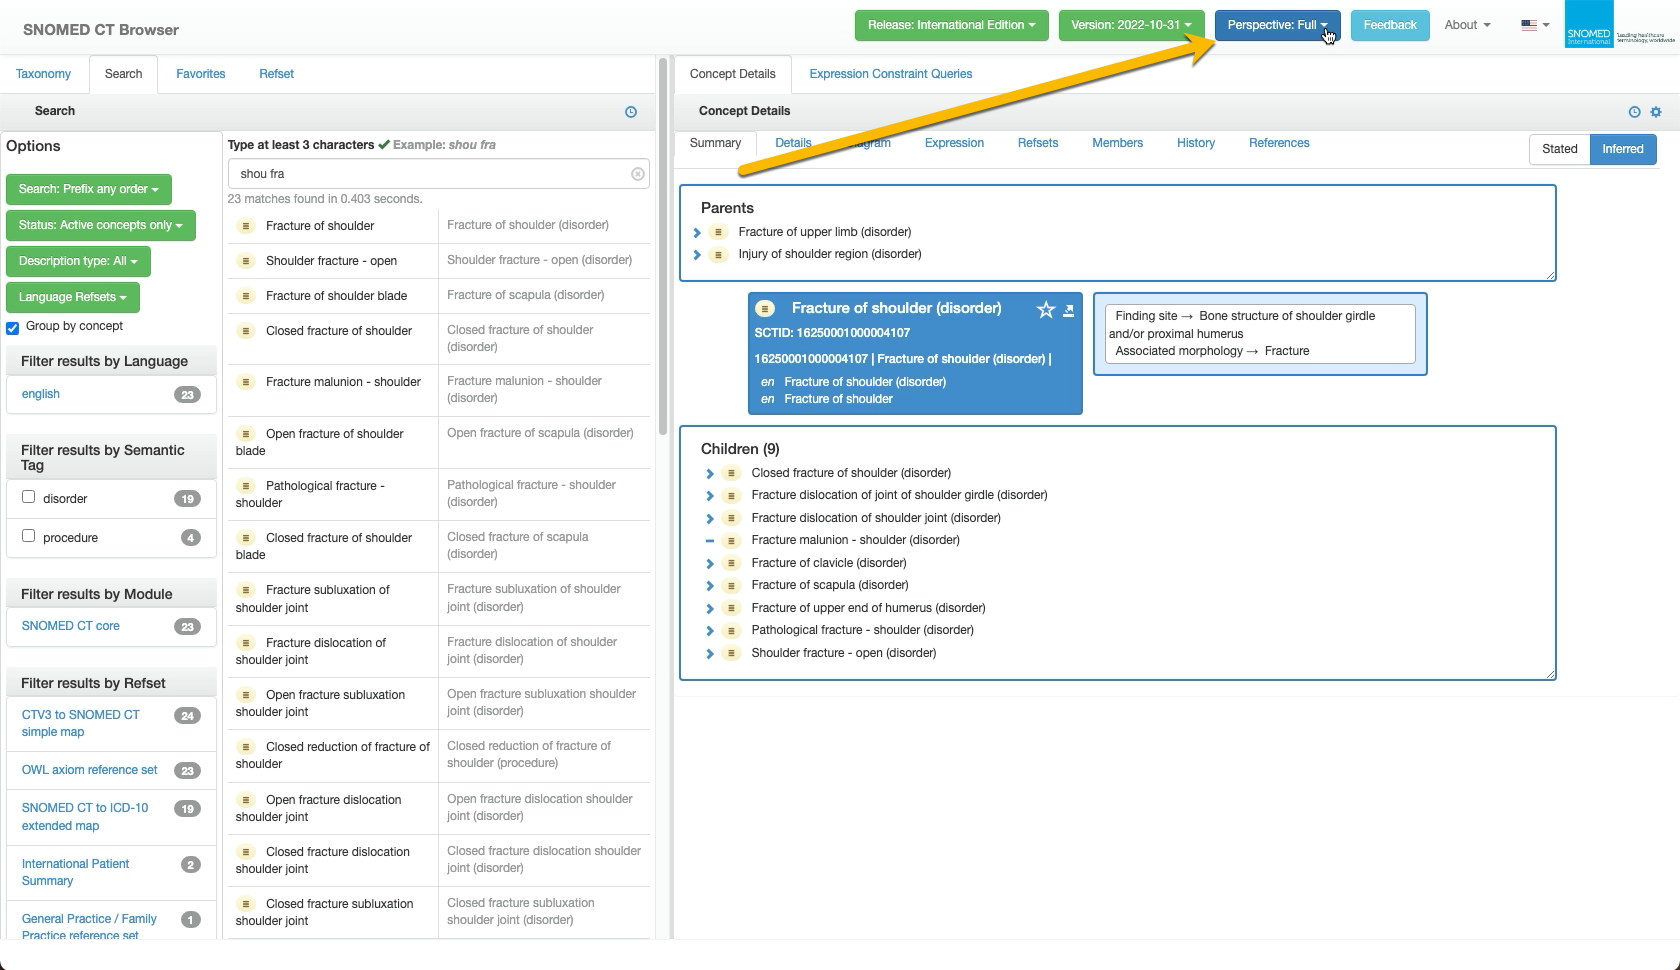Screen dimensions: 1680x970
Task: Switch to the Refset tab
Action: [x=276, y=74]
